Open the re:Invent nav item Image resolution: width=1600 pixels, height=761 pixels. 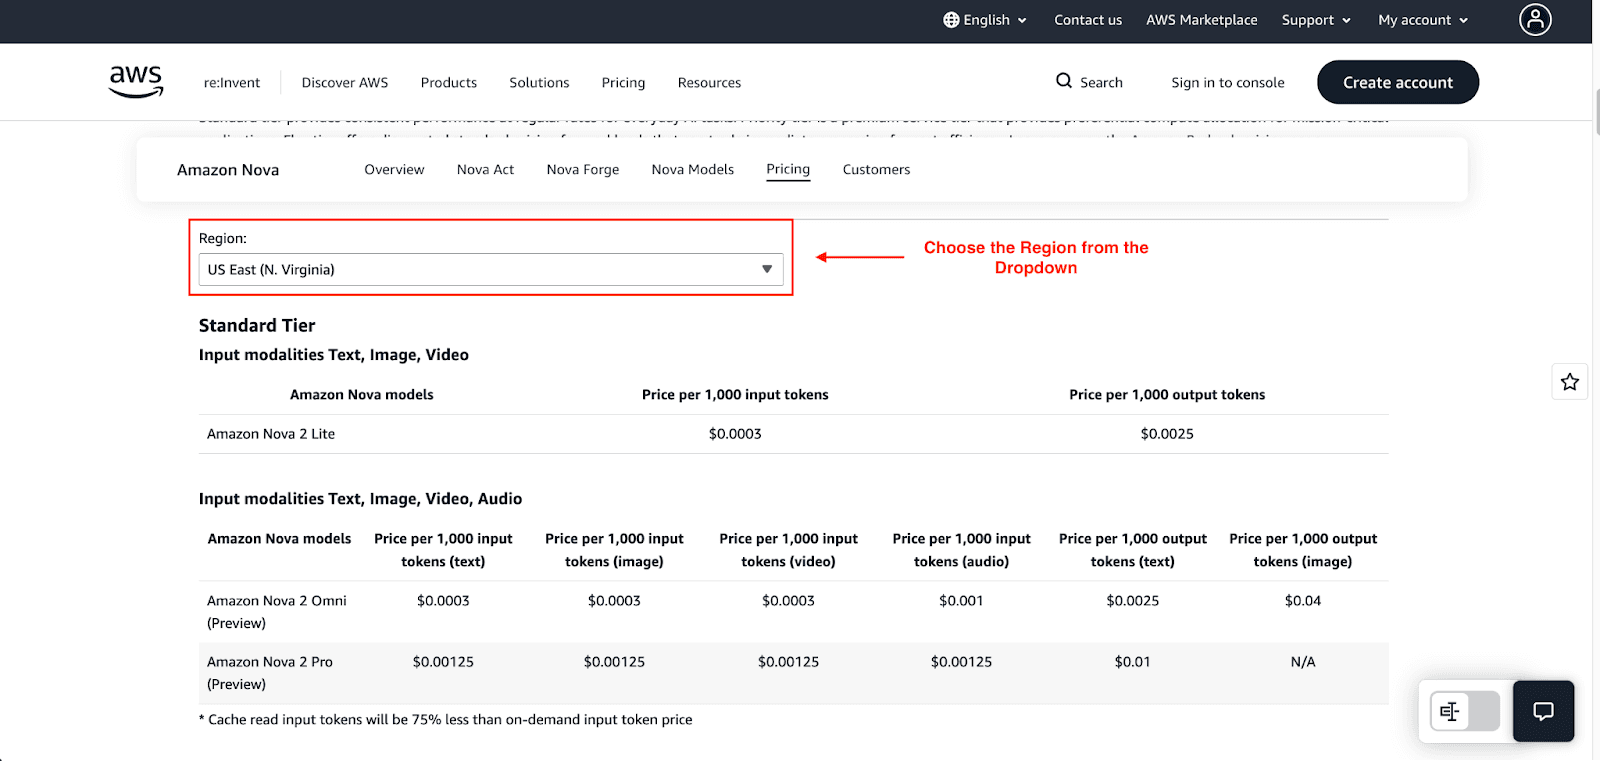(x=232, y=83)
